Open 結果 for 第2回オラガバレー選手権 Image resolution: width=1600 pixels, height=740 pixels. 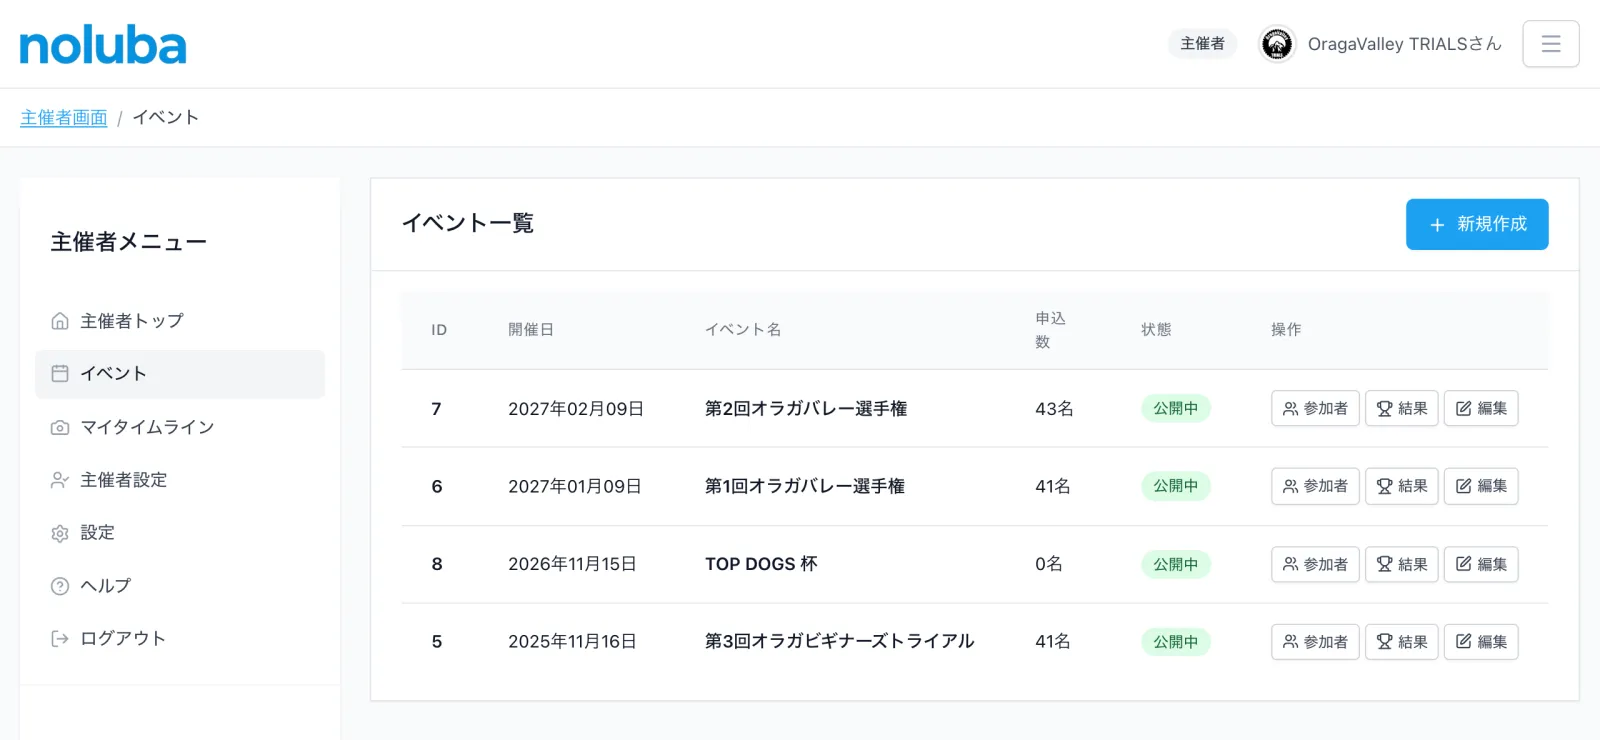[1402, 408]
